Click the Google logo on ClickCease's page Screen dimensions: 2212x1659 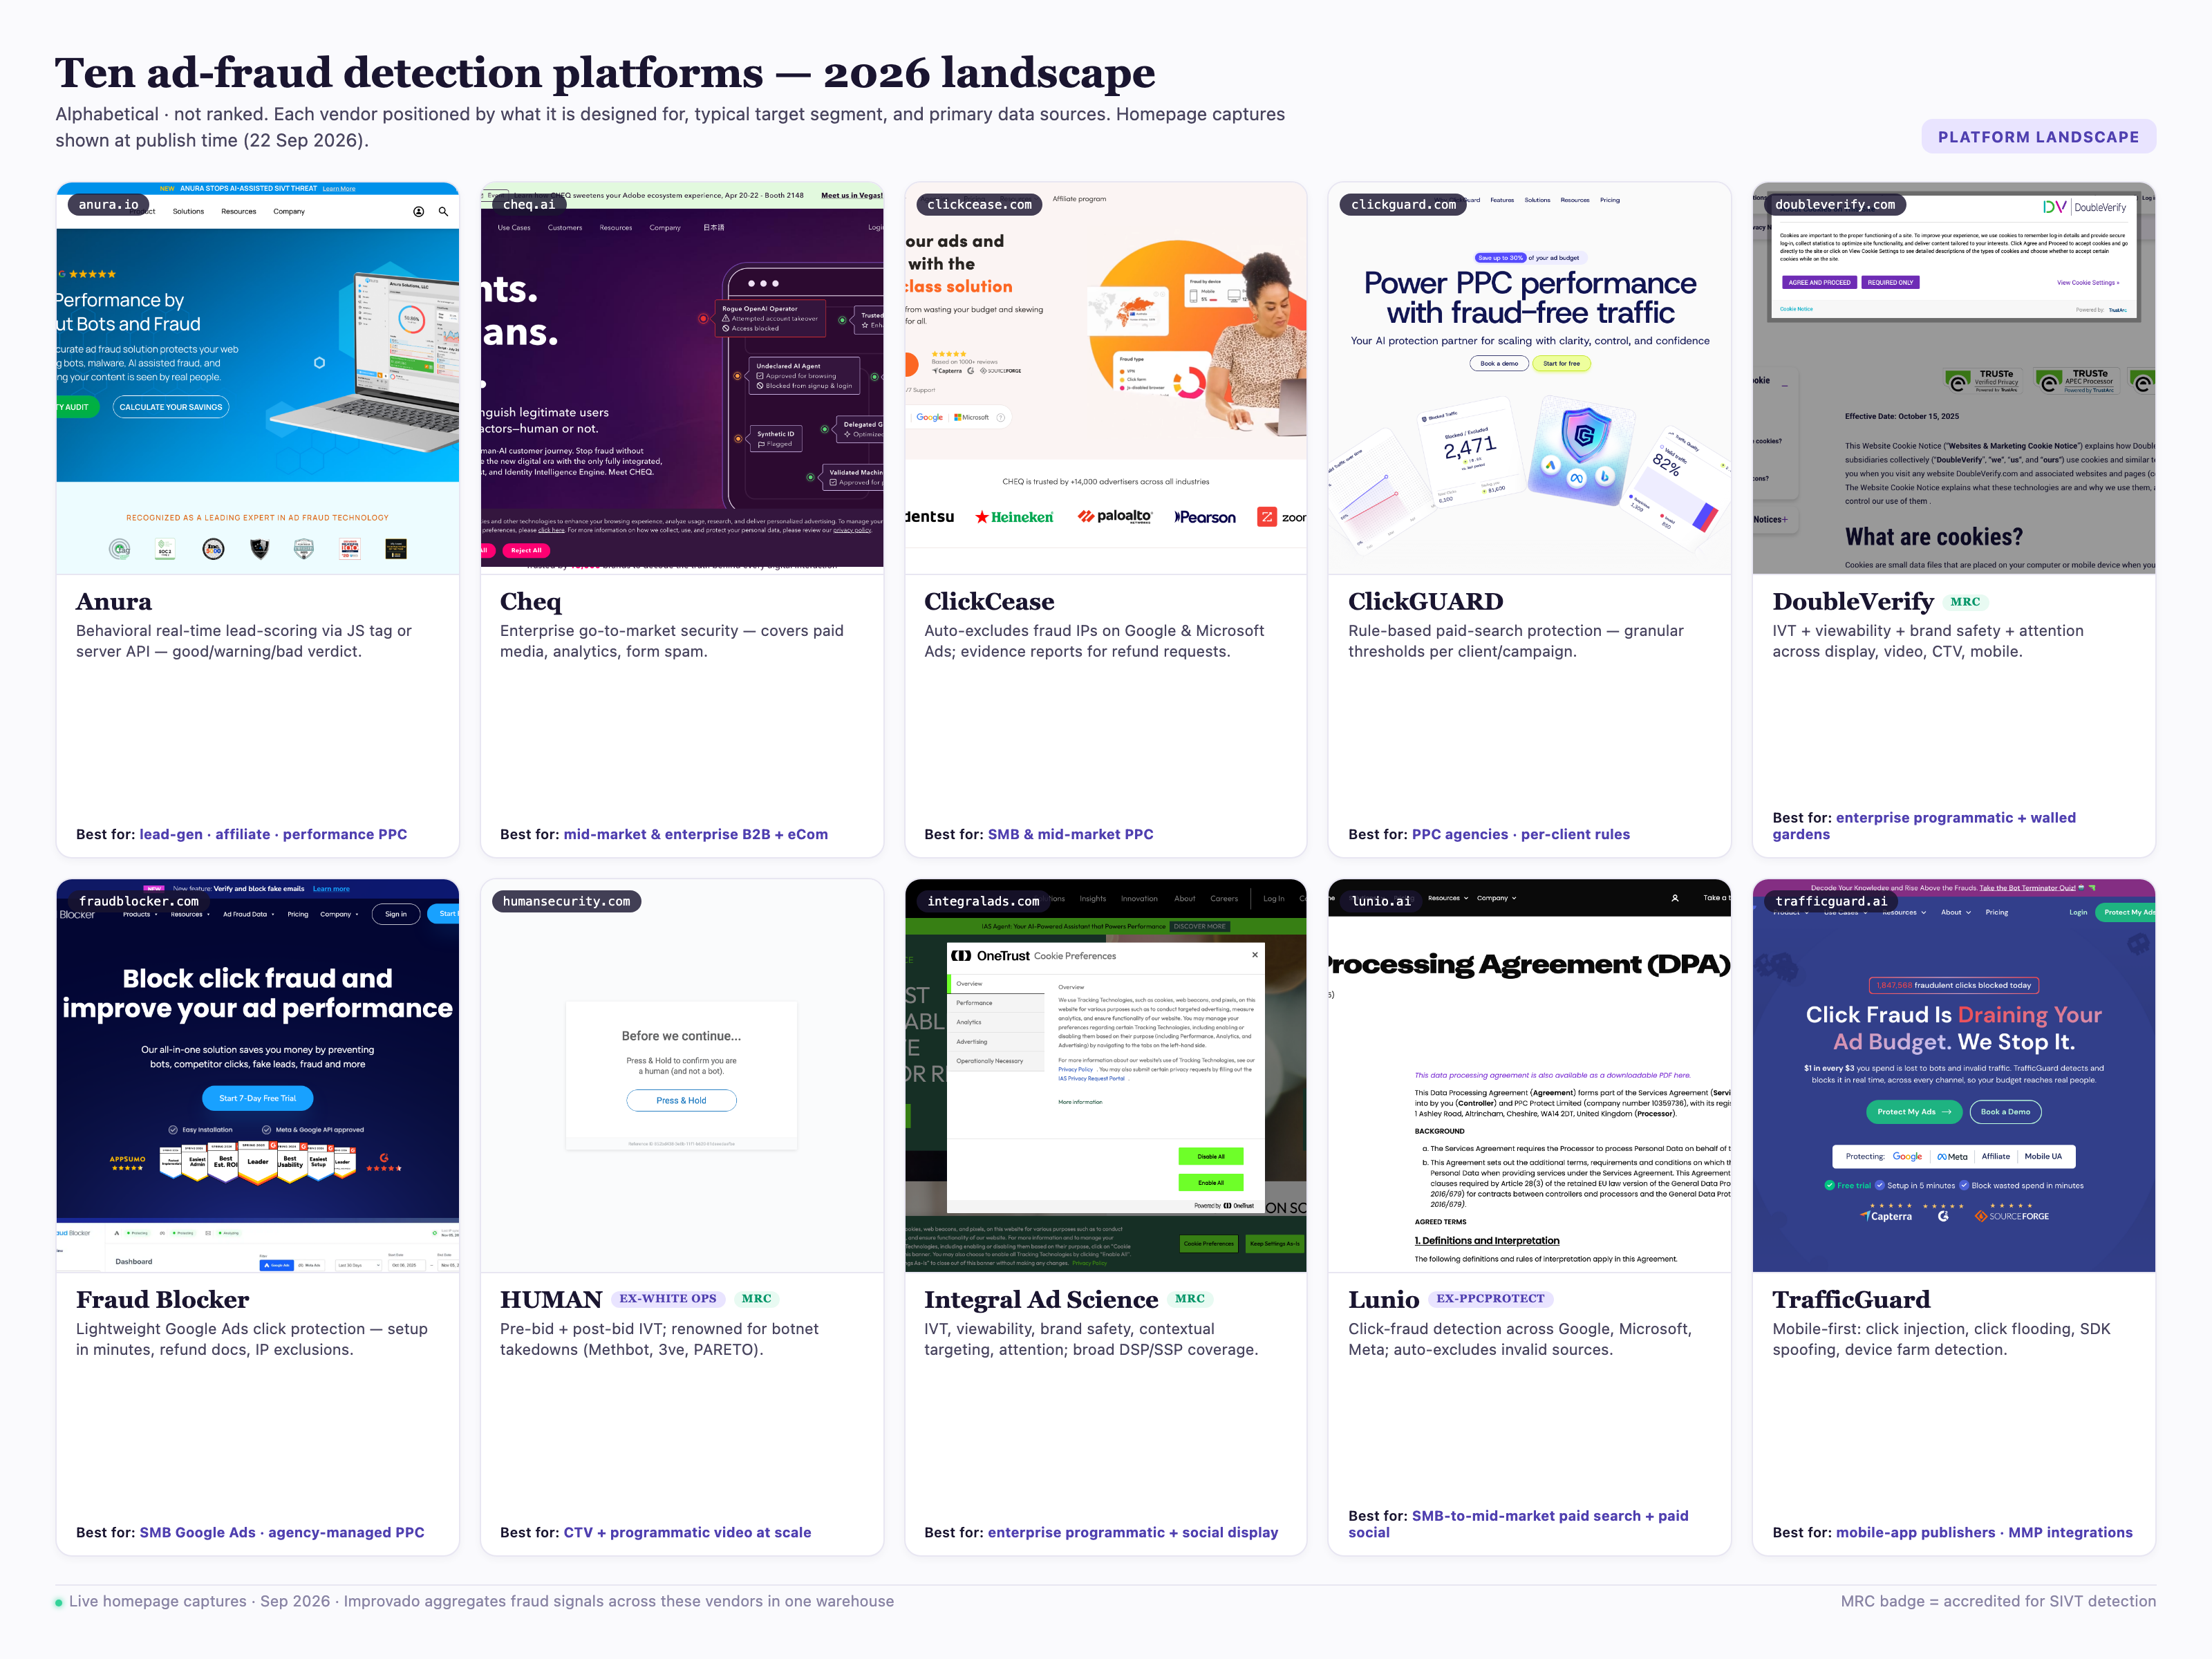click(x=929, y=417)
